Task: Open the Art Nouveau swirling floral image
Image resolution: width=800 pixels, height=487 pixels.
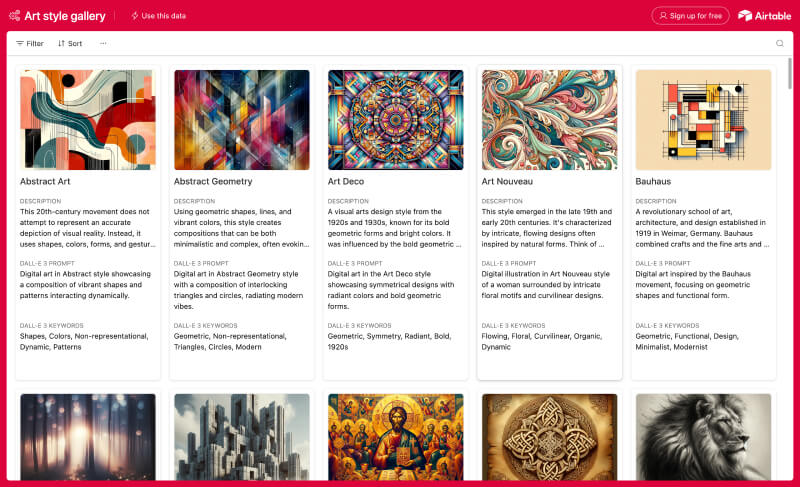Action: coord(550,119)
